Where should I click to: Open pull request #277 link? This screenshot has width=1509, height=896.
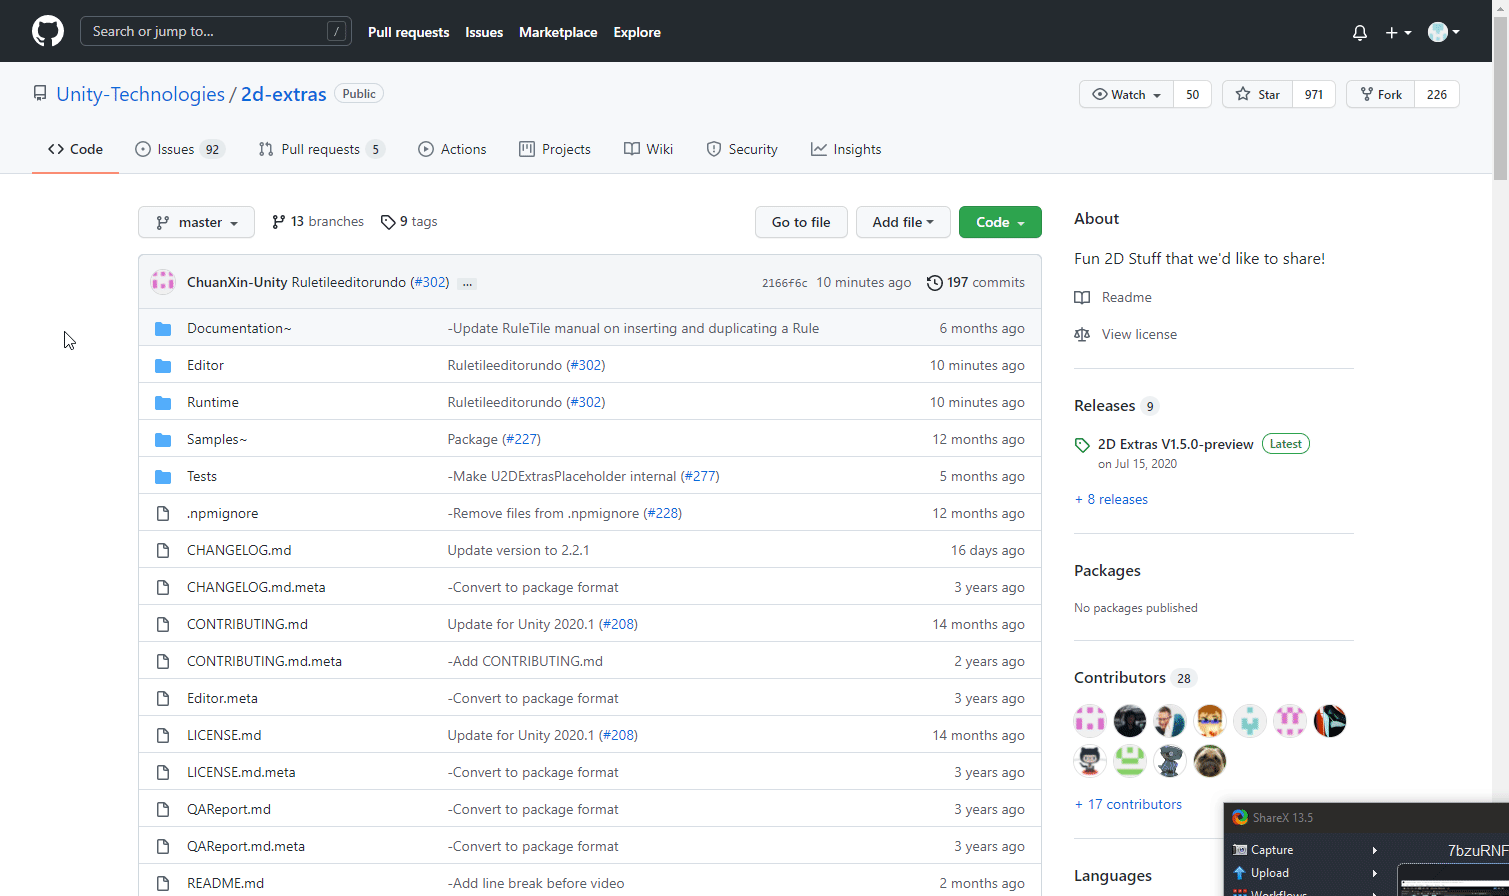(700, 476)
